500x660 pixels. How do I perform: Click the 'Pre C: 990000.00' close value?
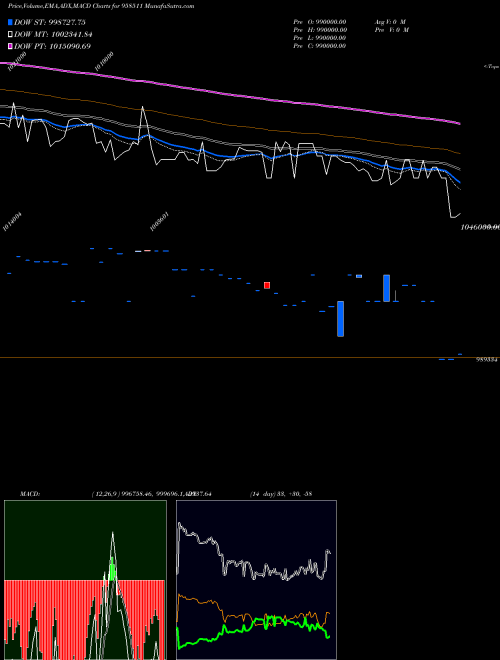pyautogui.click(x=320, y=46)
